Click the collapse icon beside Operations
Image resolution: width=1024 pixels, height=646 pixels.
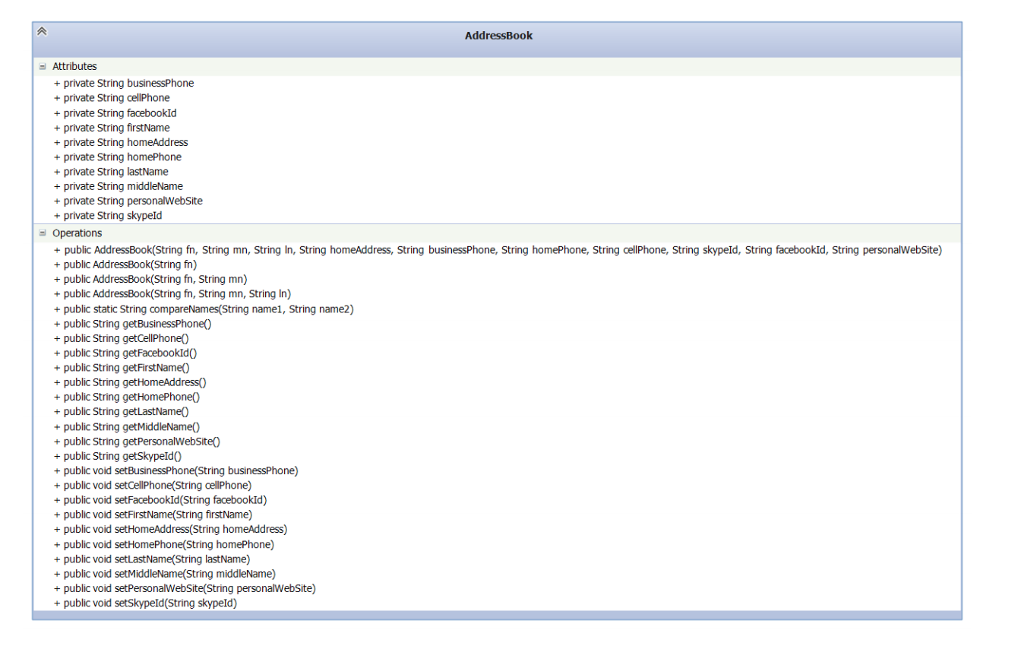tap(41, 232)
